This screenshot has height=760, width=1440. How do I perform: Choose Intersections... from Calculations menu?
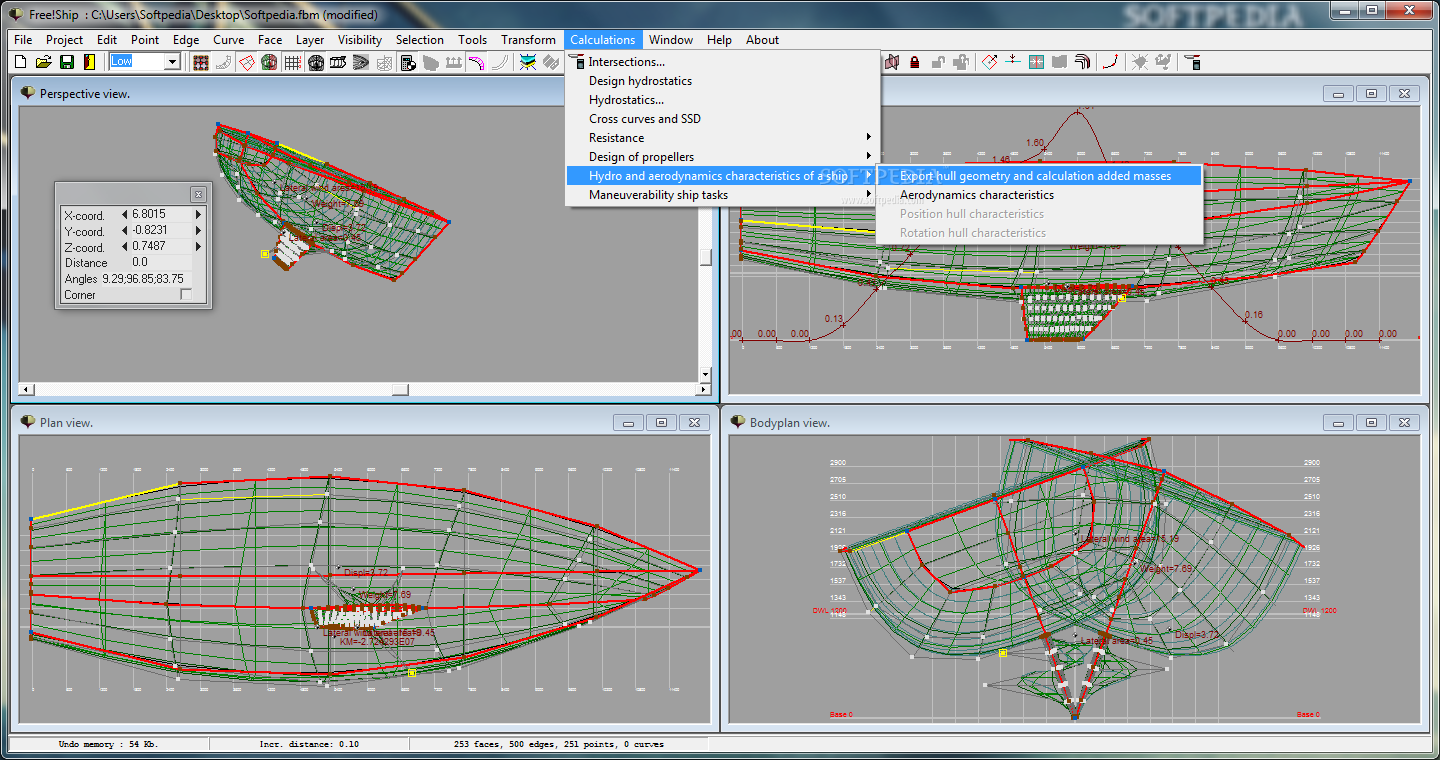coord(722,62)
